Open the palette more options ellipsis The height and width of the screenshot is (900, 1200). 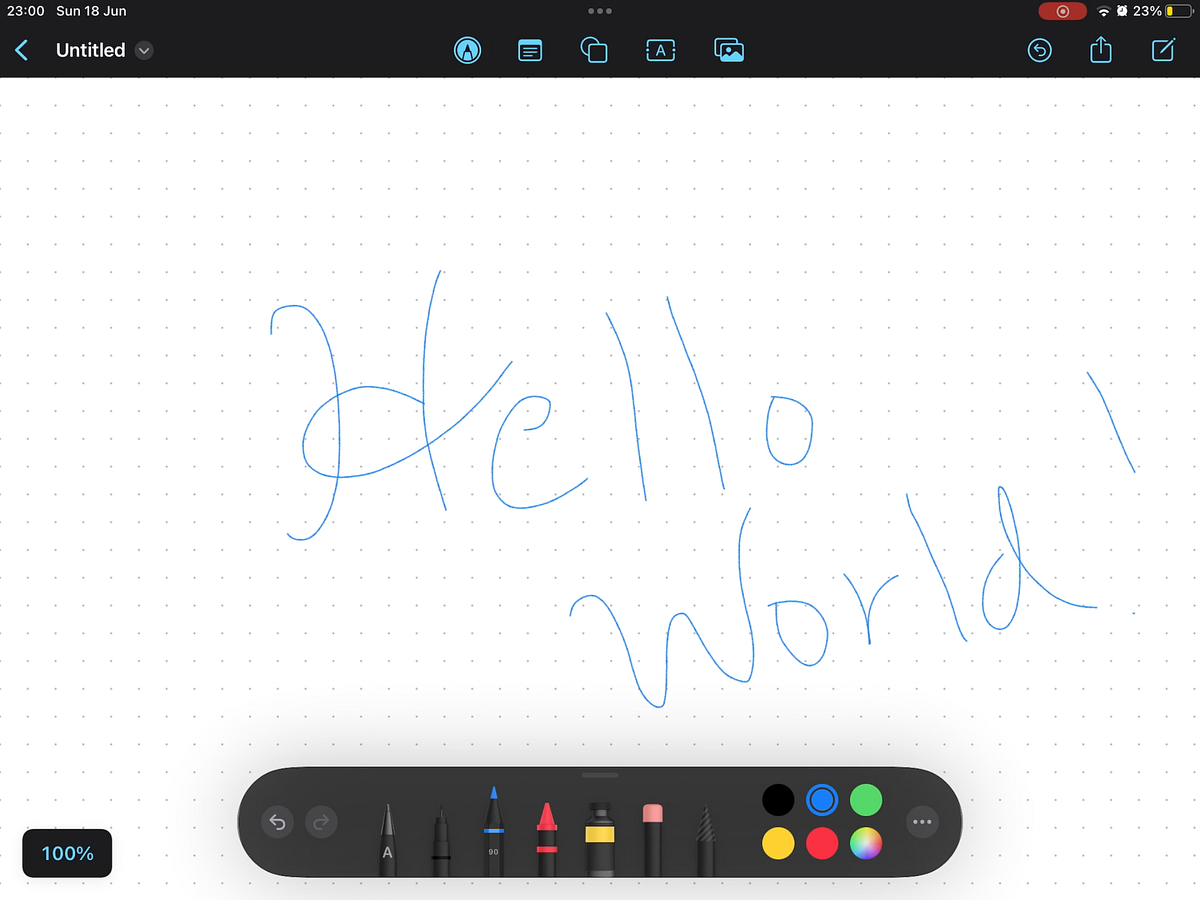pyautogui.click(x=922, y=822)
